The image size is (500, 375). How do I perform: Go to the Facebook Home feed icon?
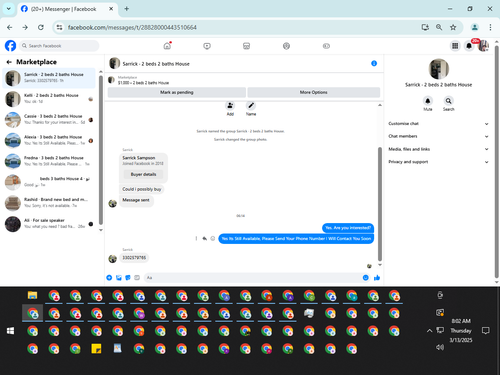point(167,46)
